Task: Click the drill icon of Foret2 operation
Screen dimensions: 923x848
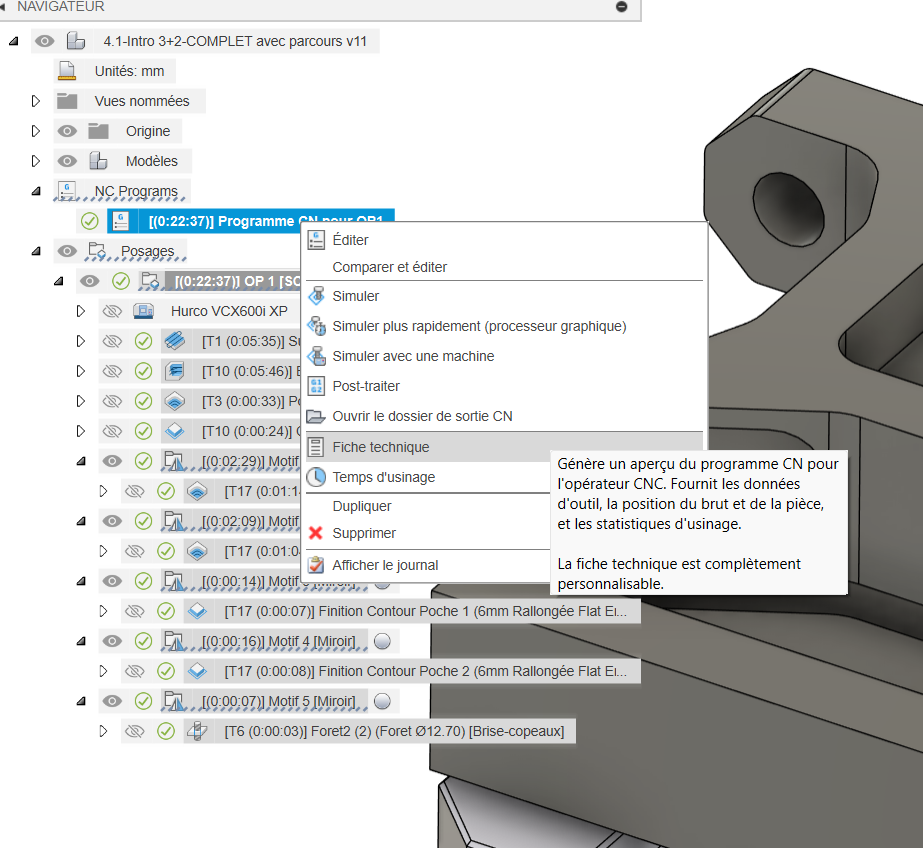Action: [197, 731]
